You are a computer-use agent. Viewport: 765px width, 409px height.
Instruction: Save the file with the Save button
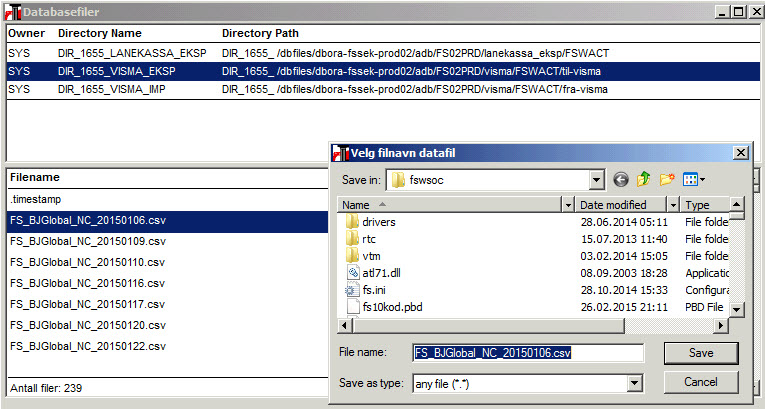(701, 353)
